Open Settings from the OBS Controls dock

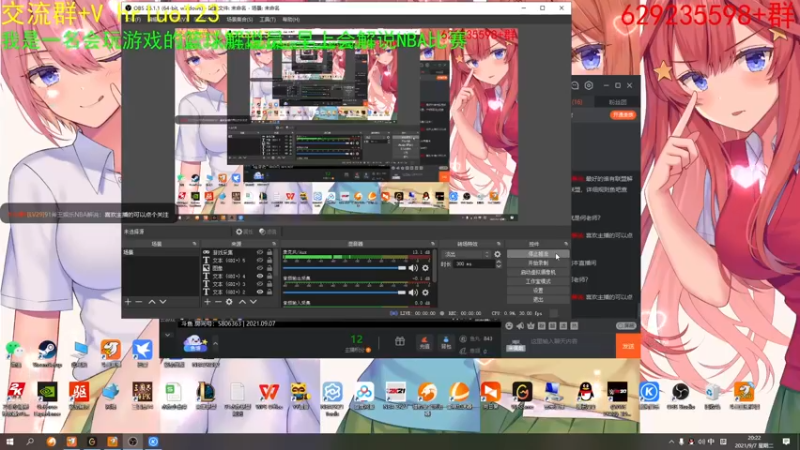pos(538,290)
